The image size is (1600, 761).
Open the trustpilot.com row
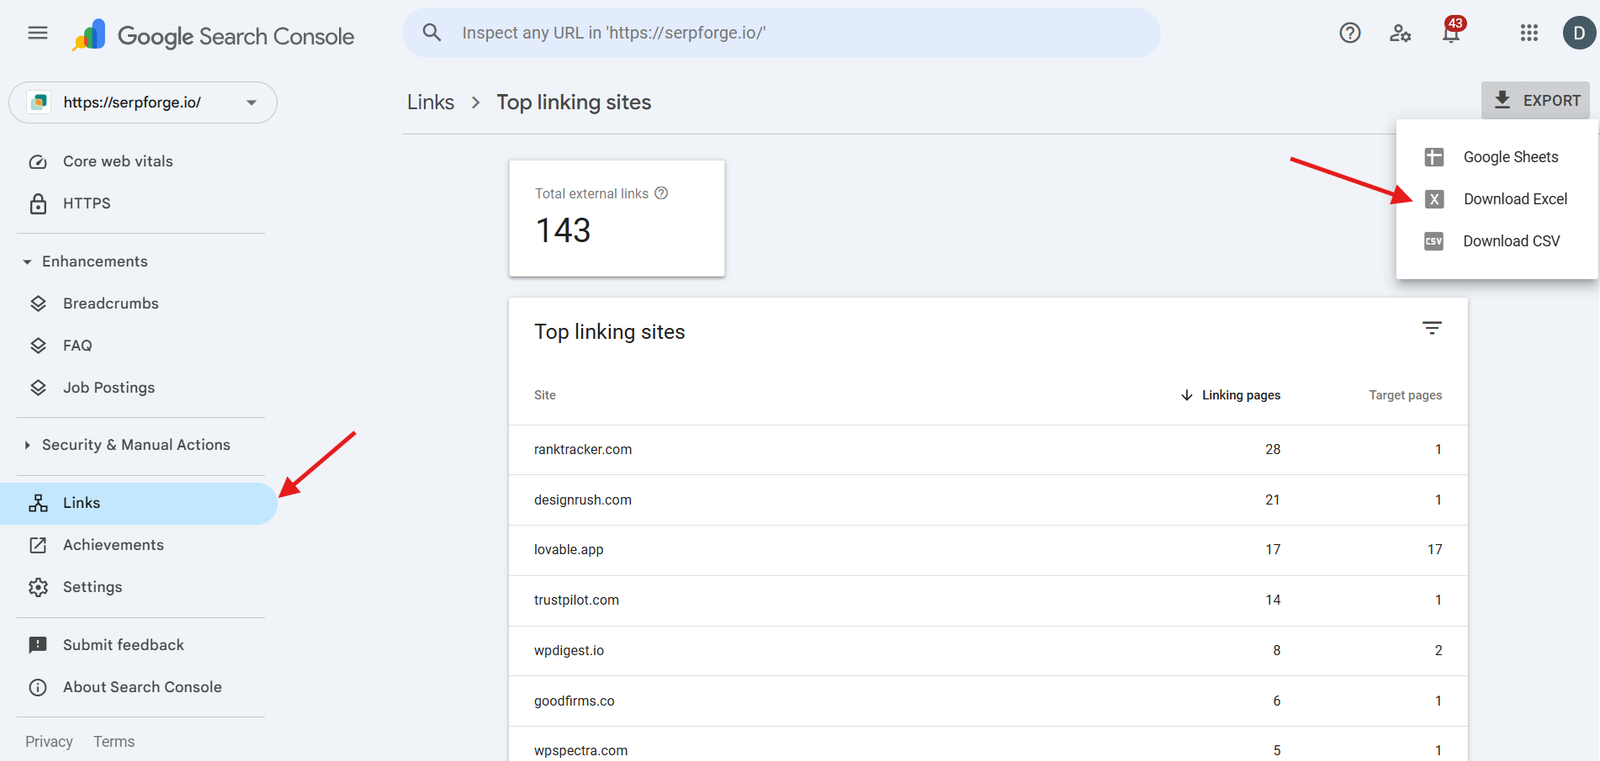988,601
